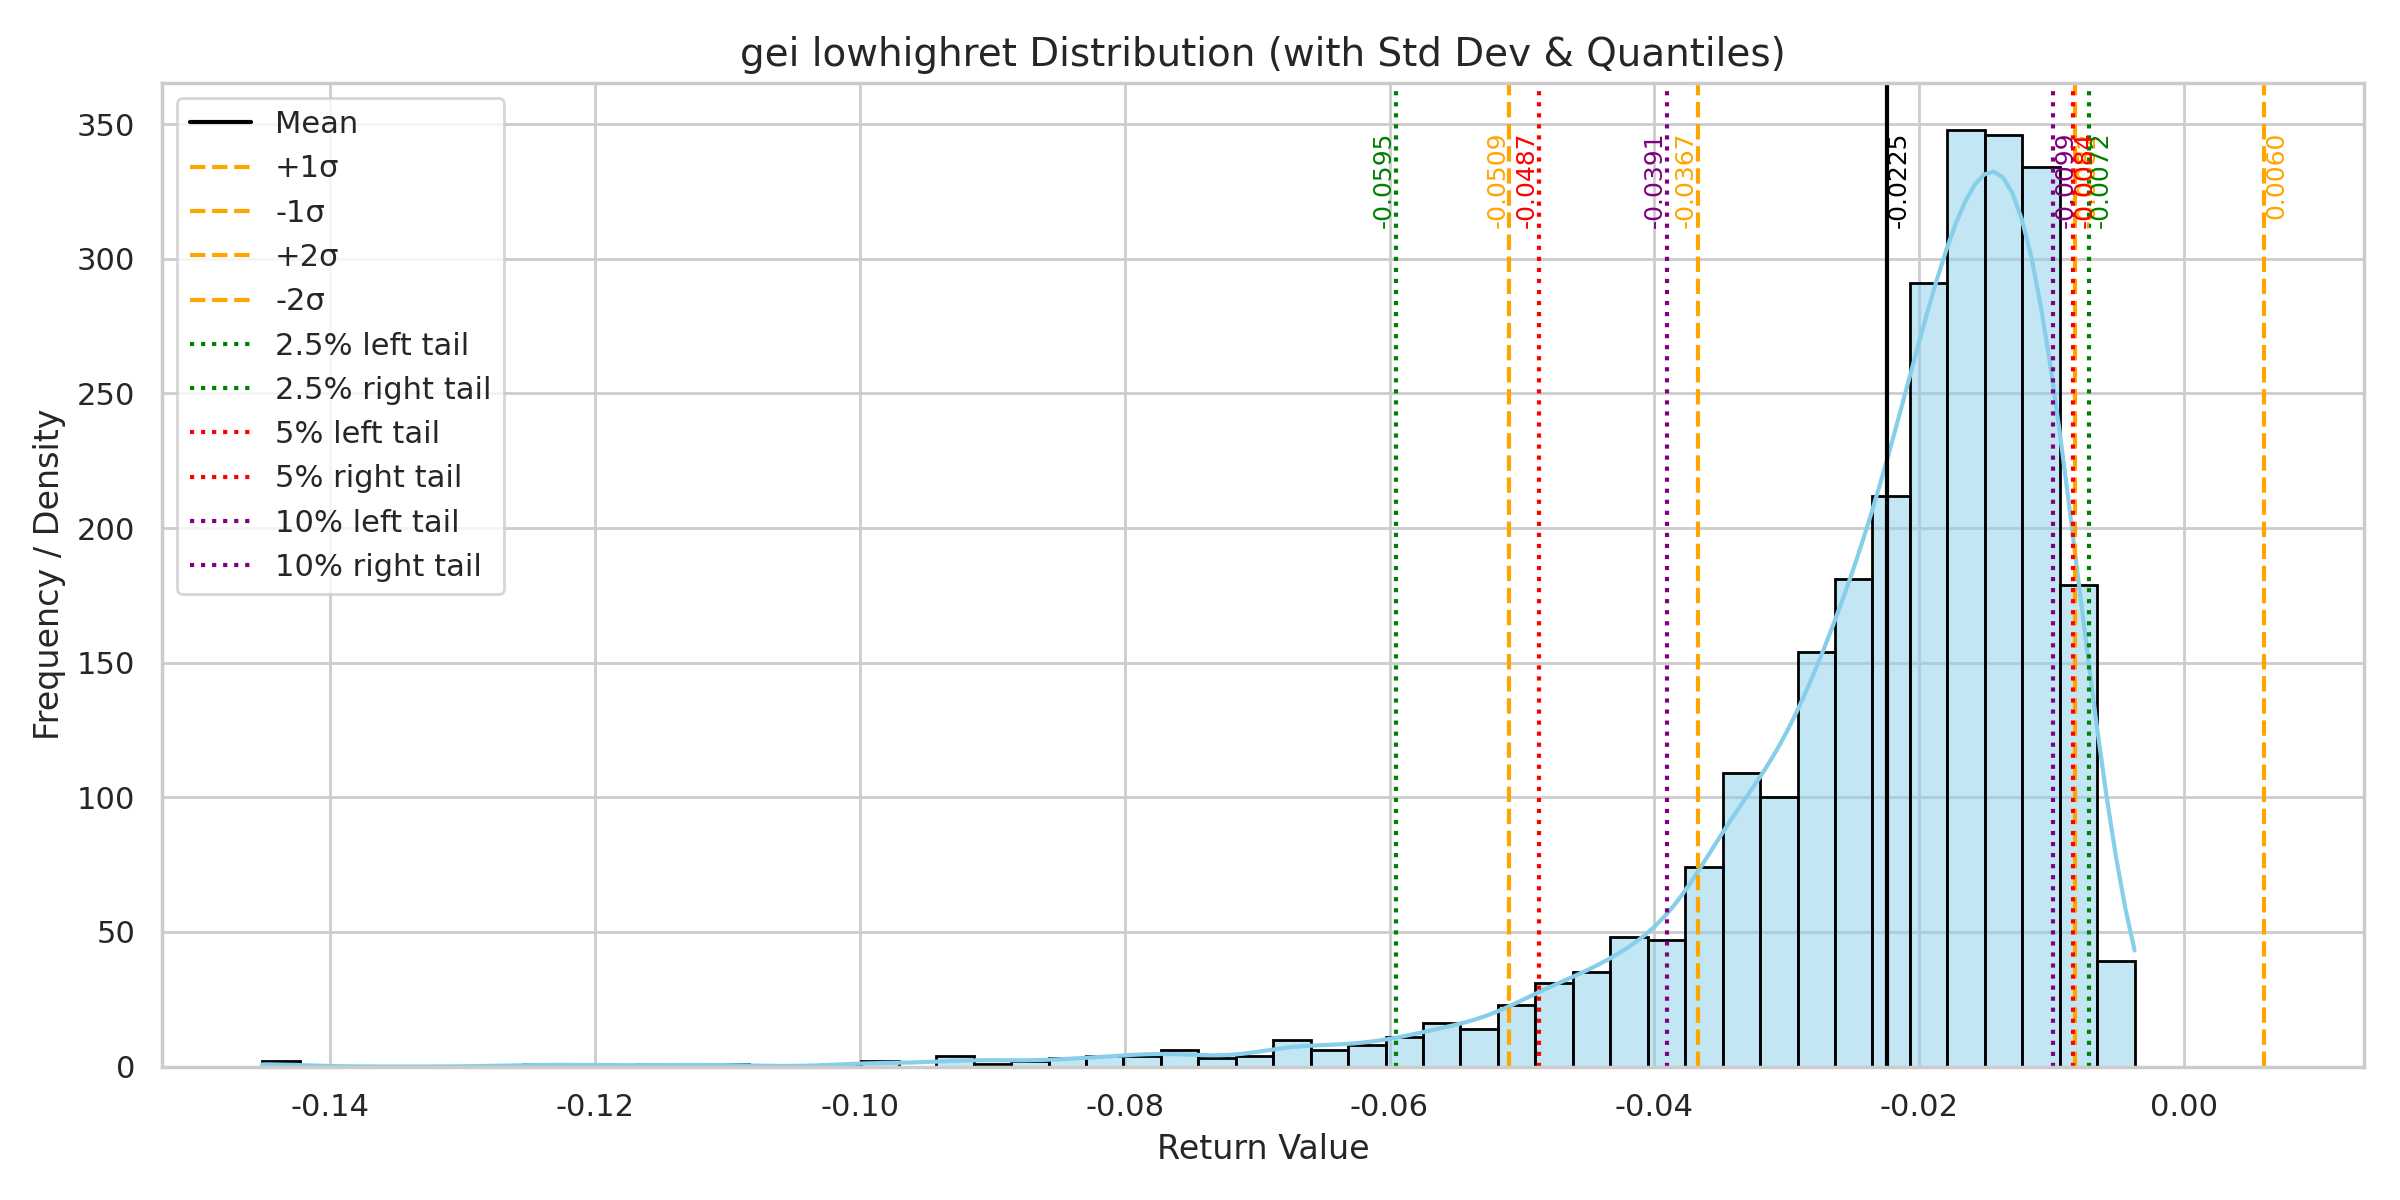Click the black -0.0225 mean annotation

click(x=1897, y=182)
